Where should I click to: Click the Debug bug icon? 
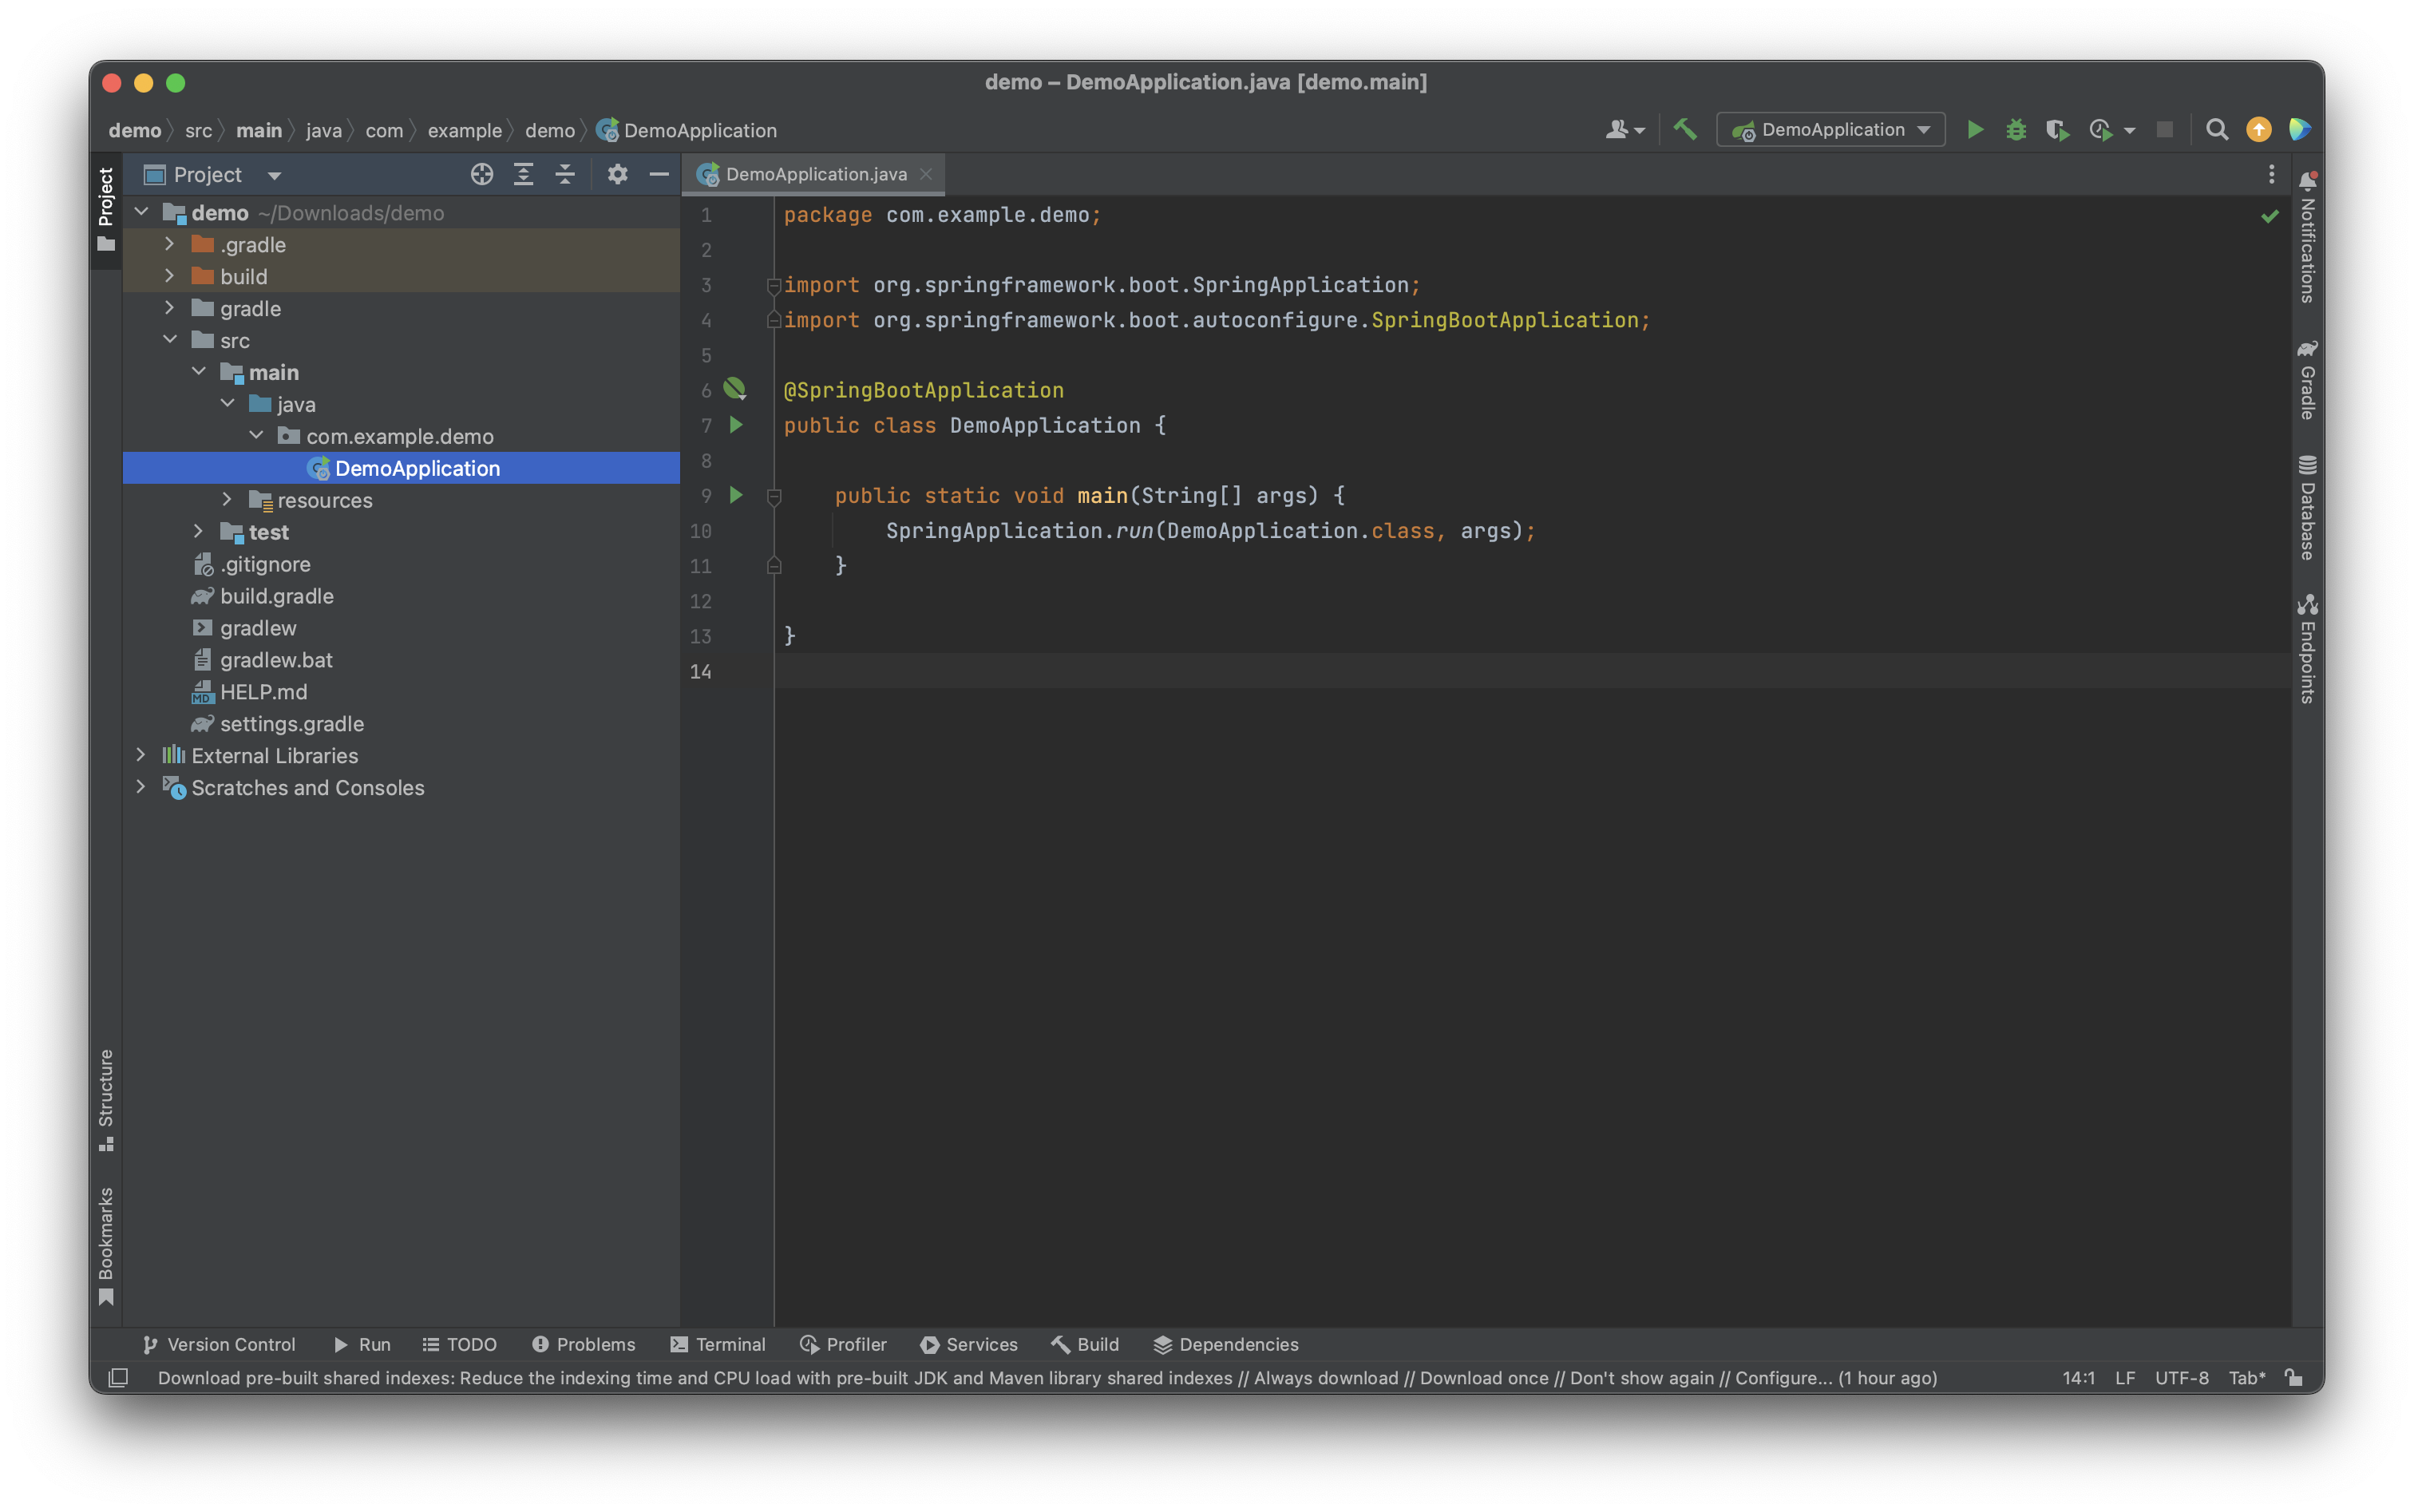2016,130
